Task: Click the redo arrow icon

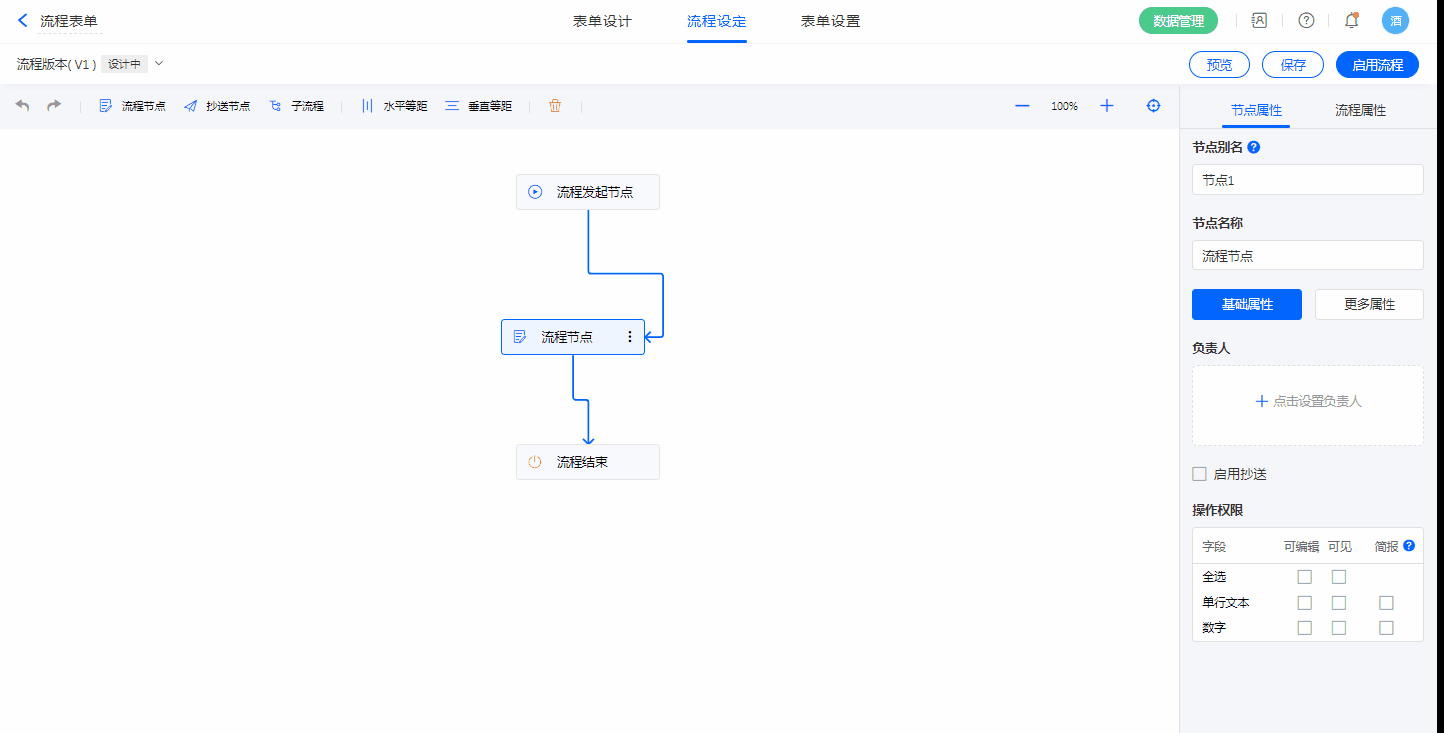Action: click(54, 106)
